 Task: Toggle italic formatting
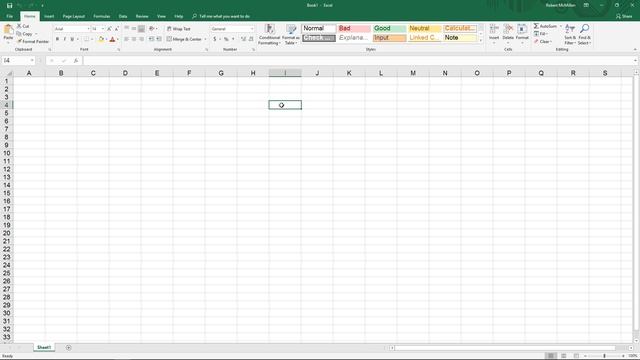64,39
